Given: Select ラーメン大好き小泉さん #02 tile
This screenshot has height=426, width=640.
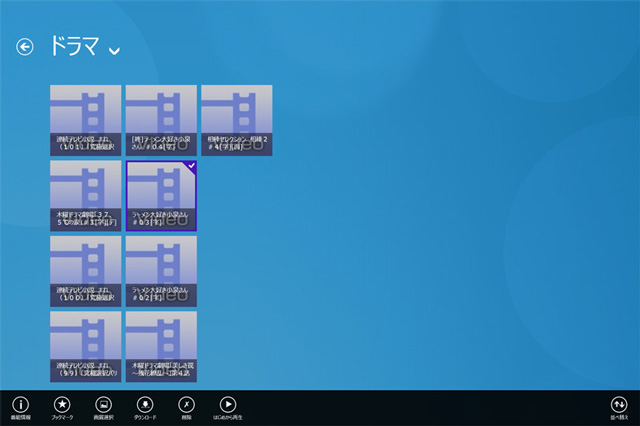Looking at the screenshot, I should pos(161,271).
